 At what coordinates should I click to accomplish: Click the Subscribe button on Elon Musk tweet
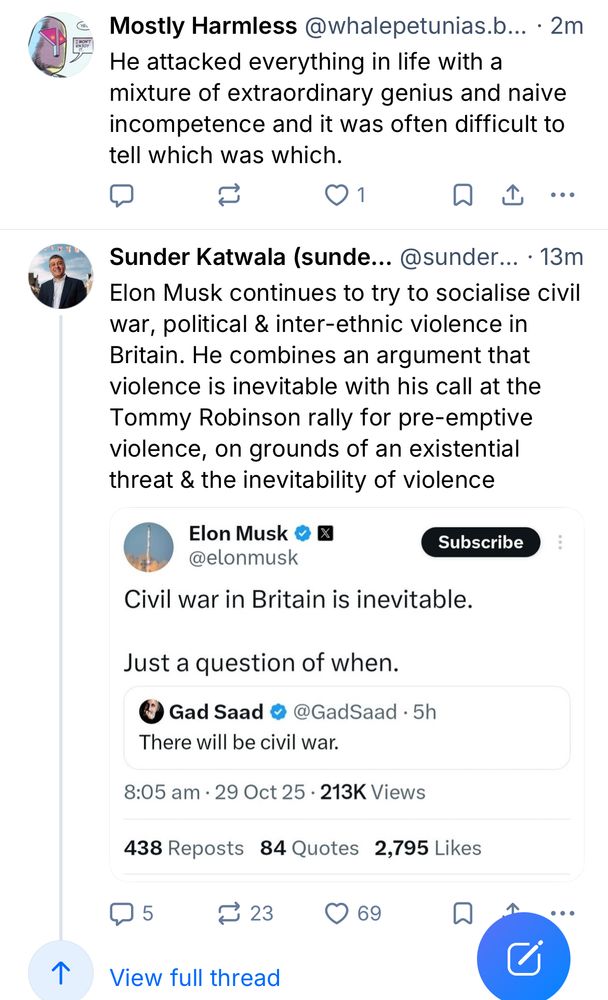pyautogui.click(x=480, y=542)
